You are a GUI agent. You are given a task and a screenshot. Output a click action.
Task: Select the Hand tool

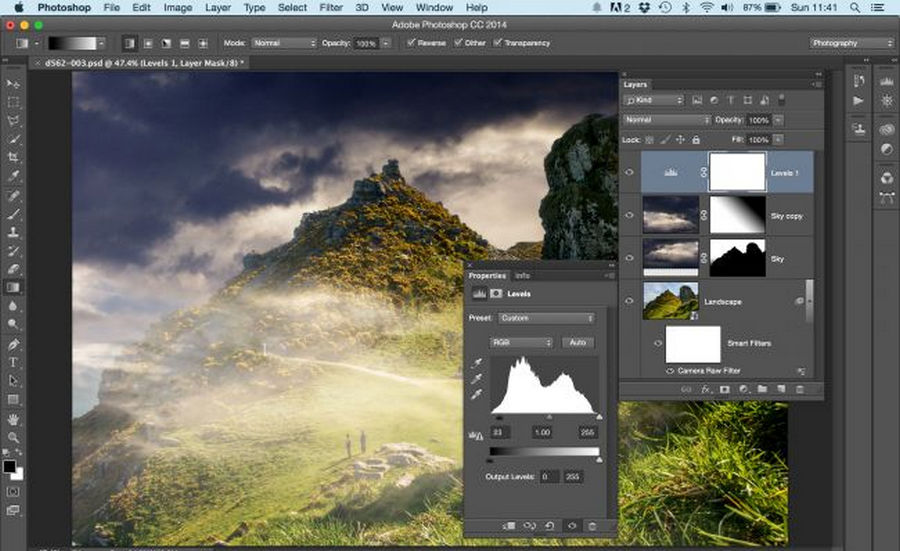pyautogui.click(x=13, y=420)
